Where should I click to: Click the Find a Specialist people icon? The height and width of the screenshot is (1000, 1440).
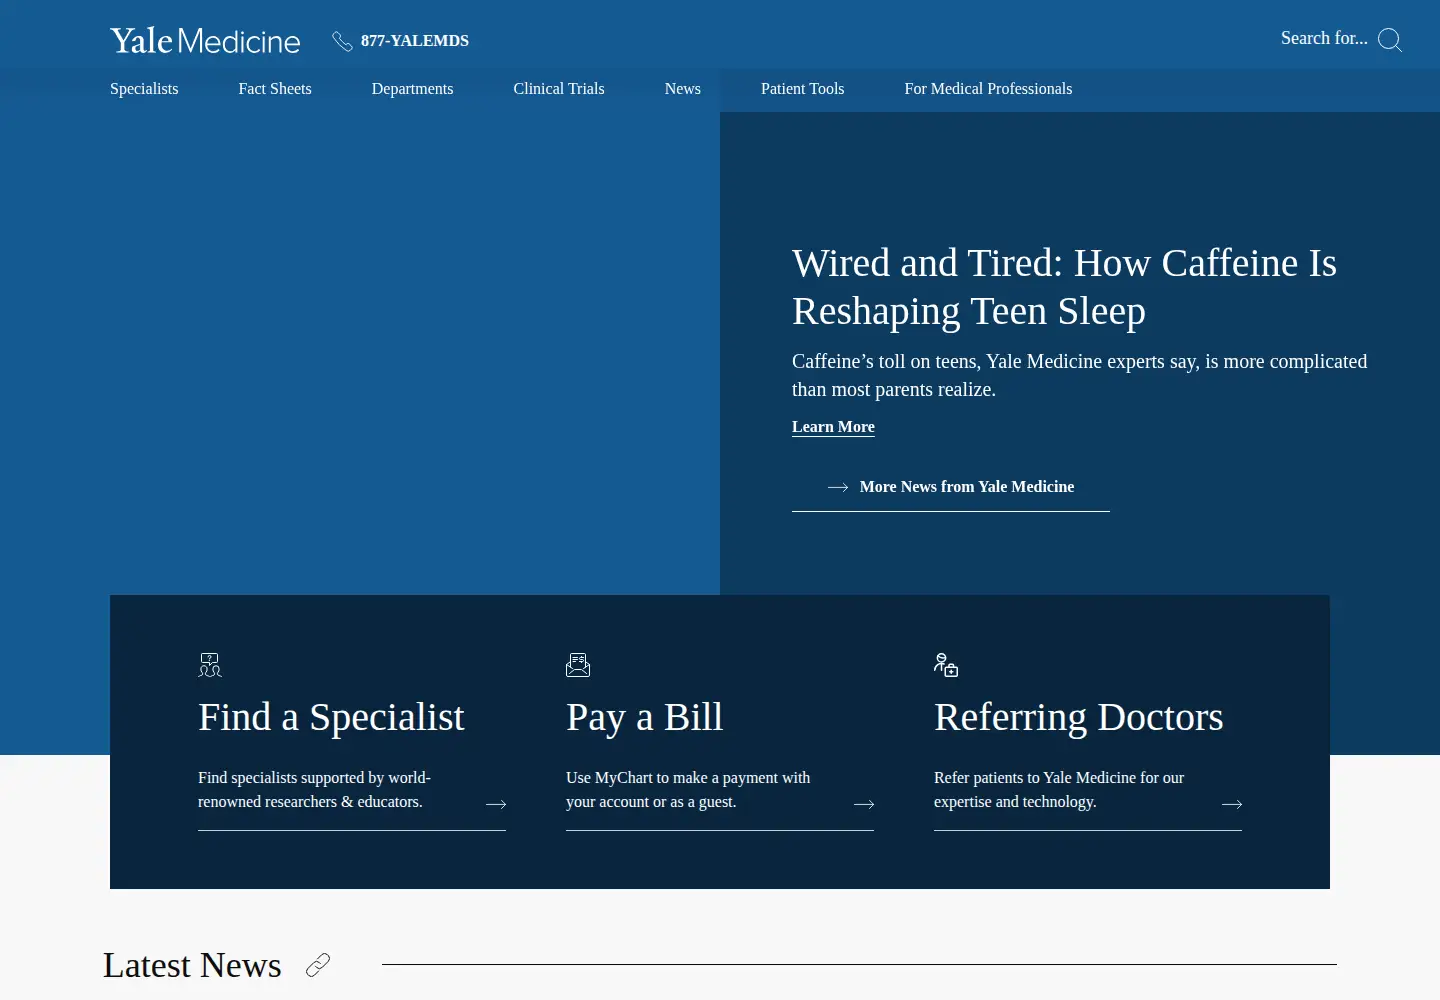tap(210, 665)
